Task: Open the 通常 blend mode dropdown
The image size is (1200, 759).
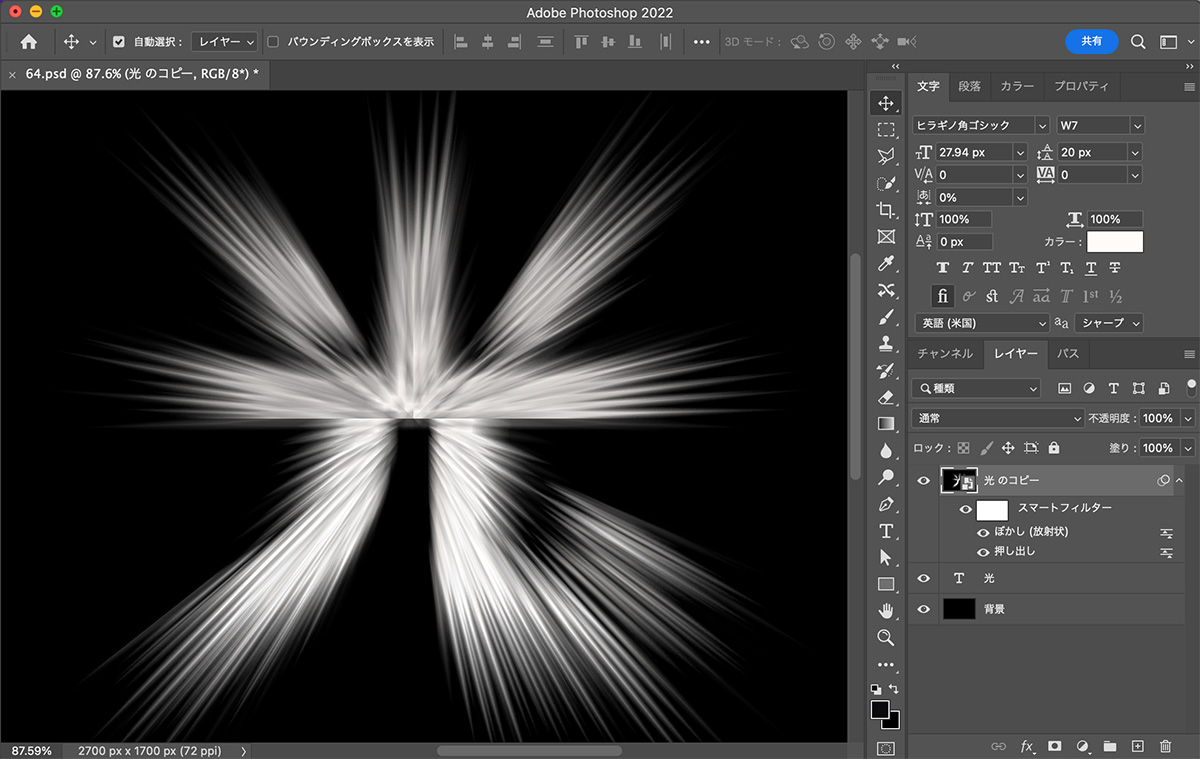Action: (x=997, y=418)
